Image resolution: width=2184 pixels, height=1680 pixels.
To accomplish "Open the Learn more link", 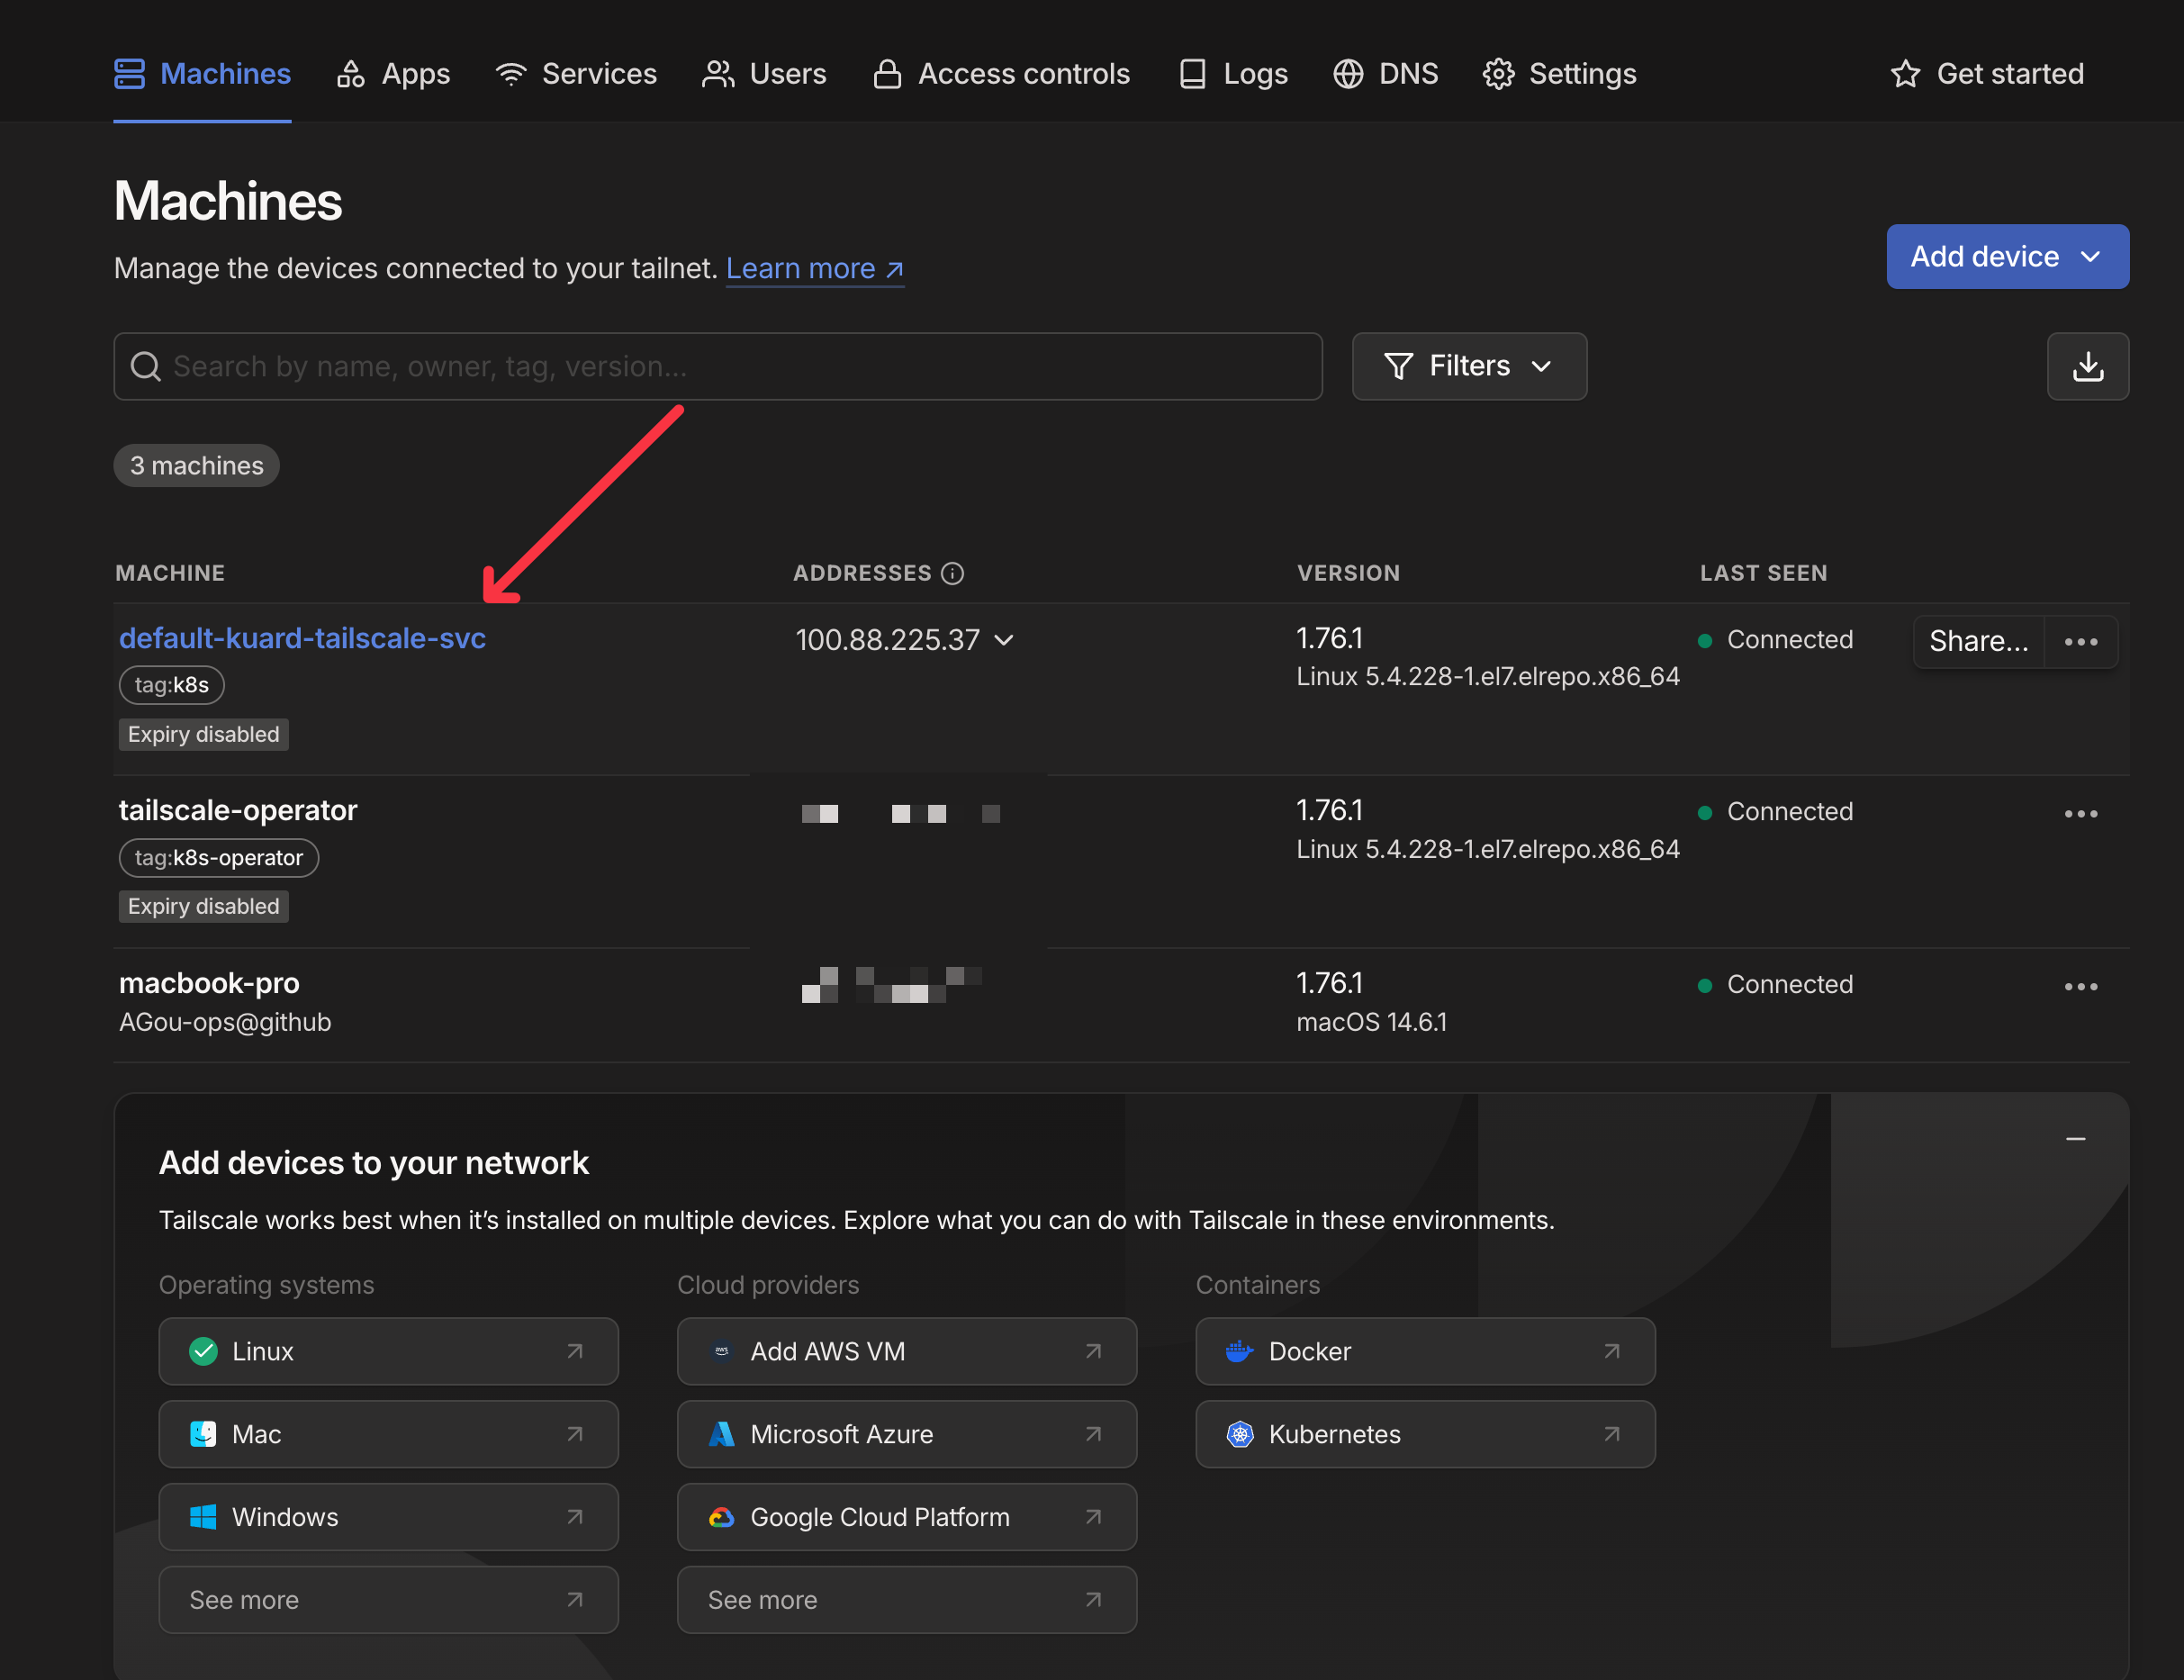I will coord(815,268).
